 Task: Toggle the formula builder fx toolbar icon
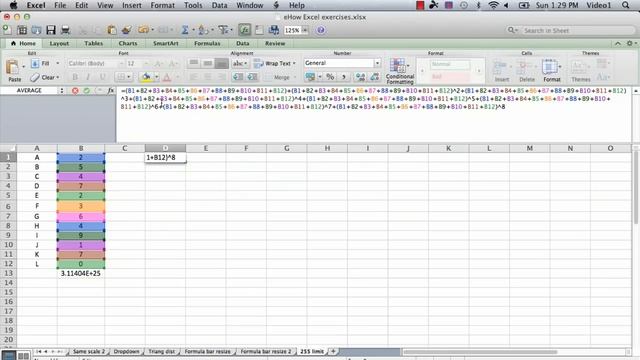pyautogui.click(x=244, y=30)
